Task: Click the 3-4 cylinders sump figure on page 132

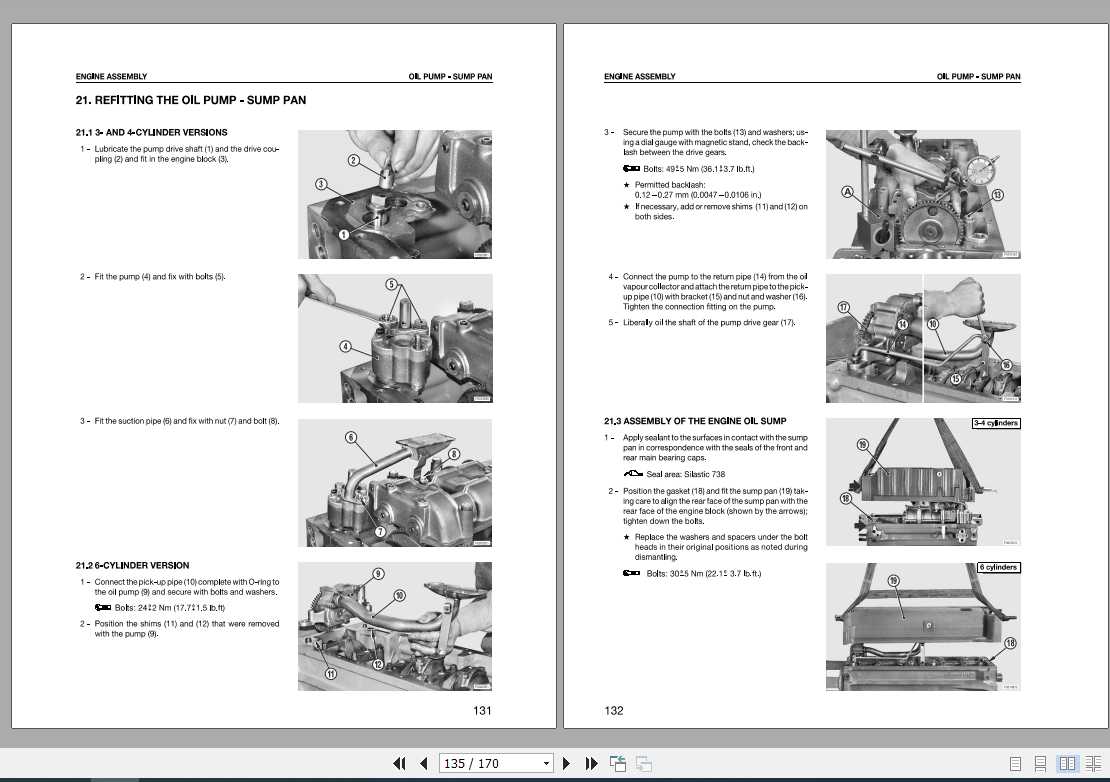Action: (x=922, y=481)
